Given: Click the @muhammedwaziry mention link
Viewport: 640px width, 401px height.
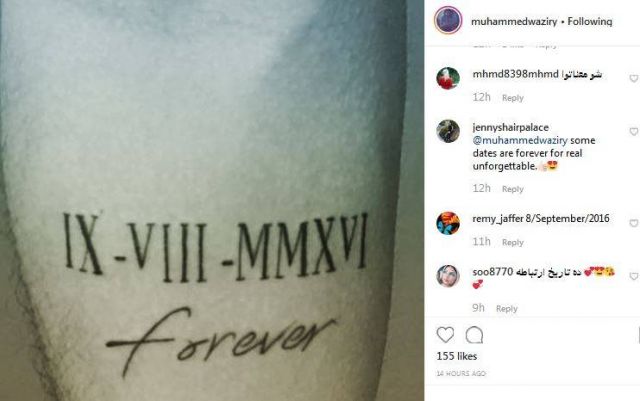Looking at the screenshot, I should 520,140.
